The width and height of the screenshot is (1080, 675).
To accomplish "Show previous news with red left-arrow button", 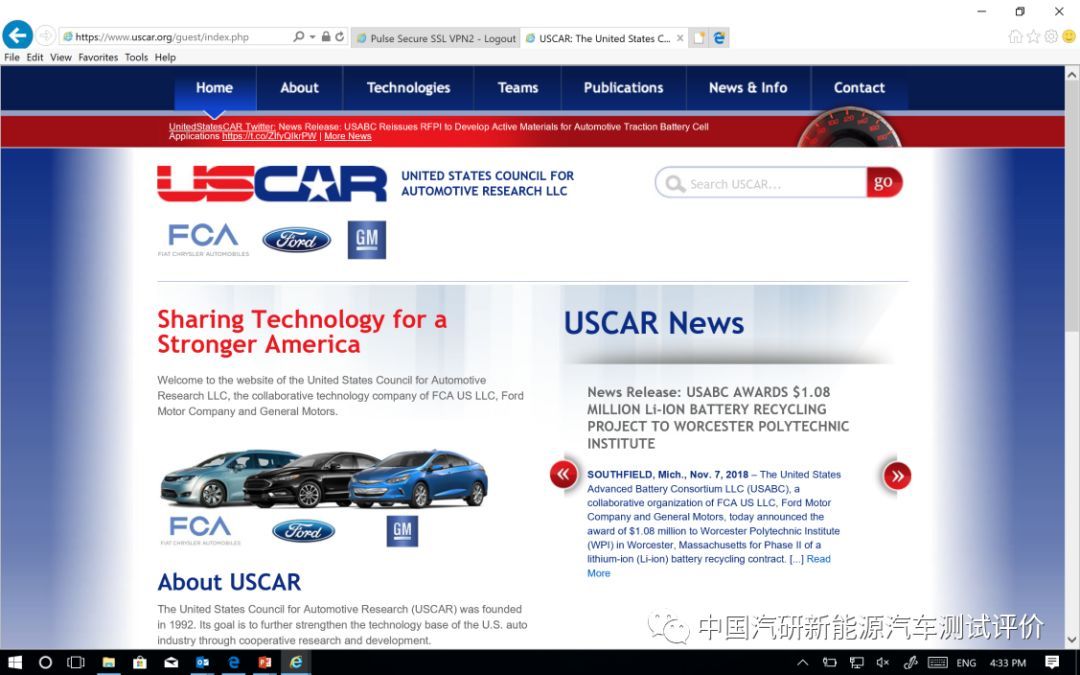I will pos(563,475).
